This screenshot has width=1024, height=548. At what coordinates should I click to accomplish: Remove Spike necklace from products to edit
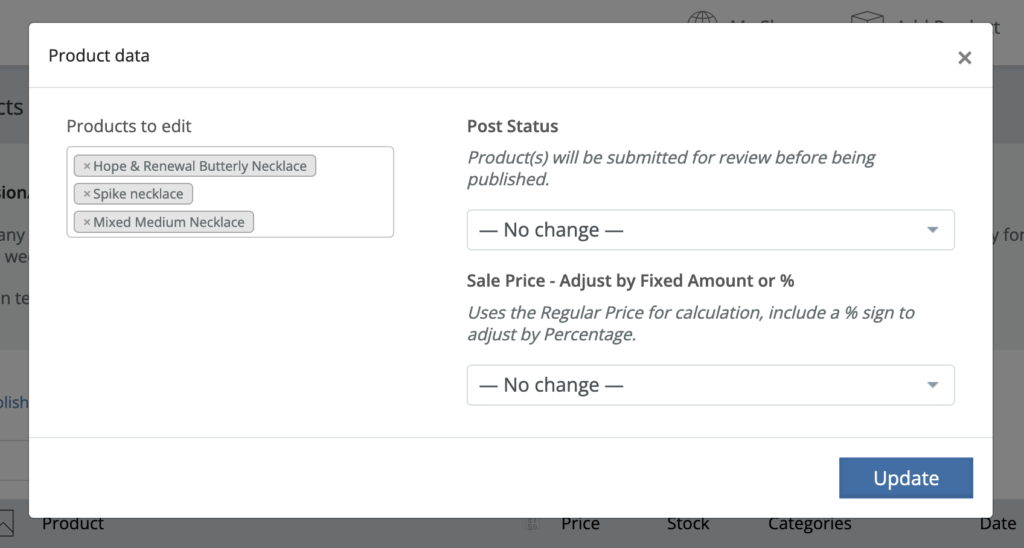pos(87,194)
